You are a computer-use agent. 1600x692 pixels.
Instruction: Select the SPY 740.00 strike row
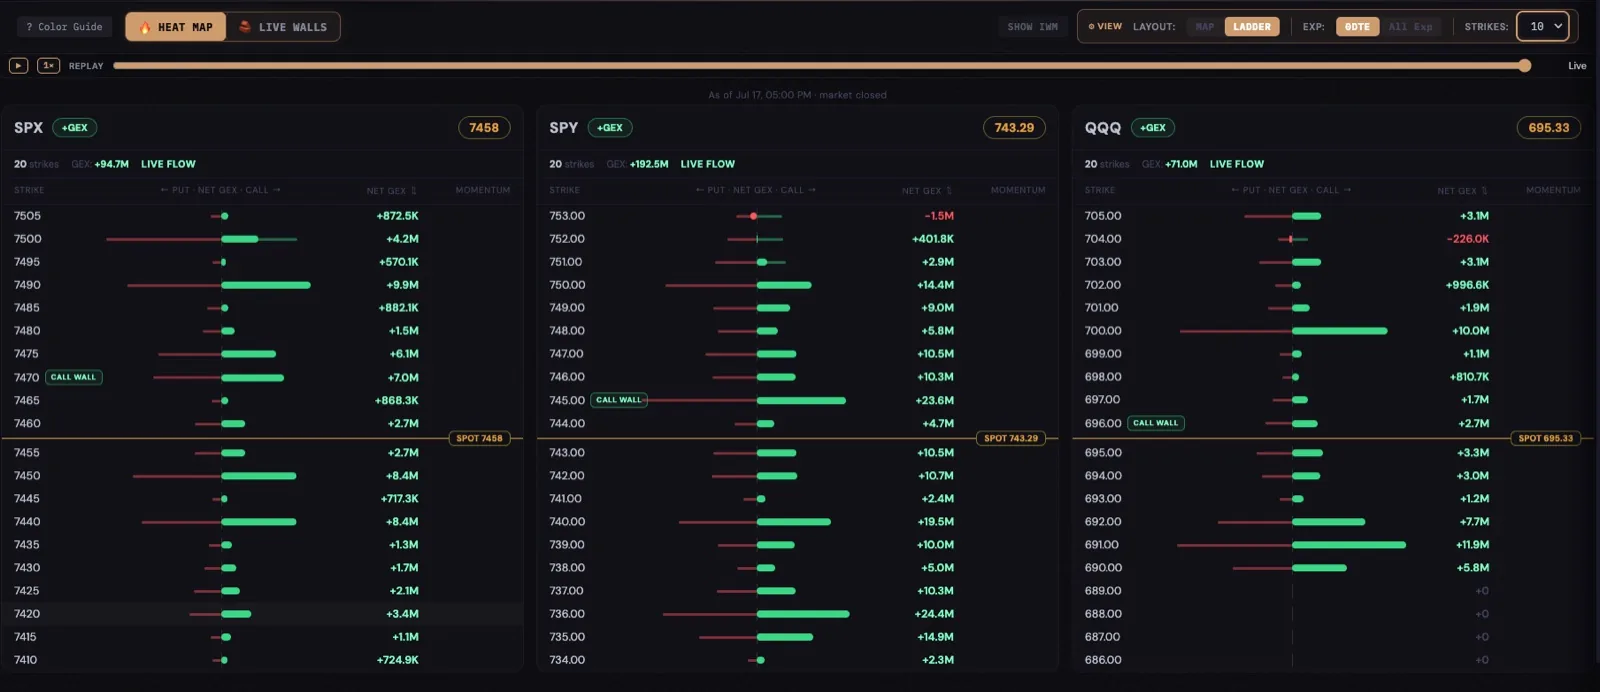797,522
